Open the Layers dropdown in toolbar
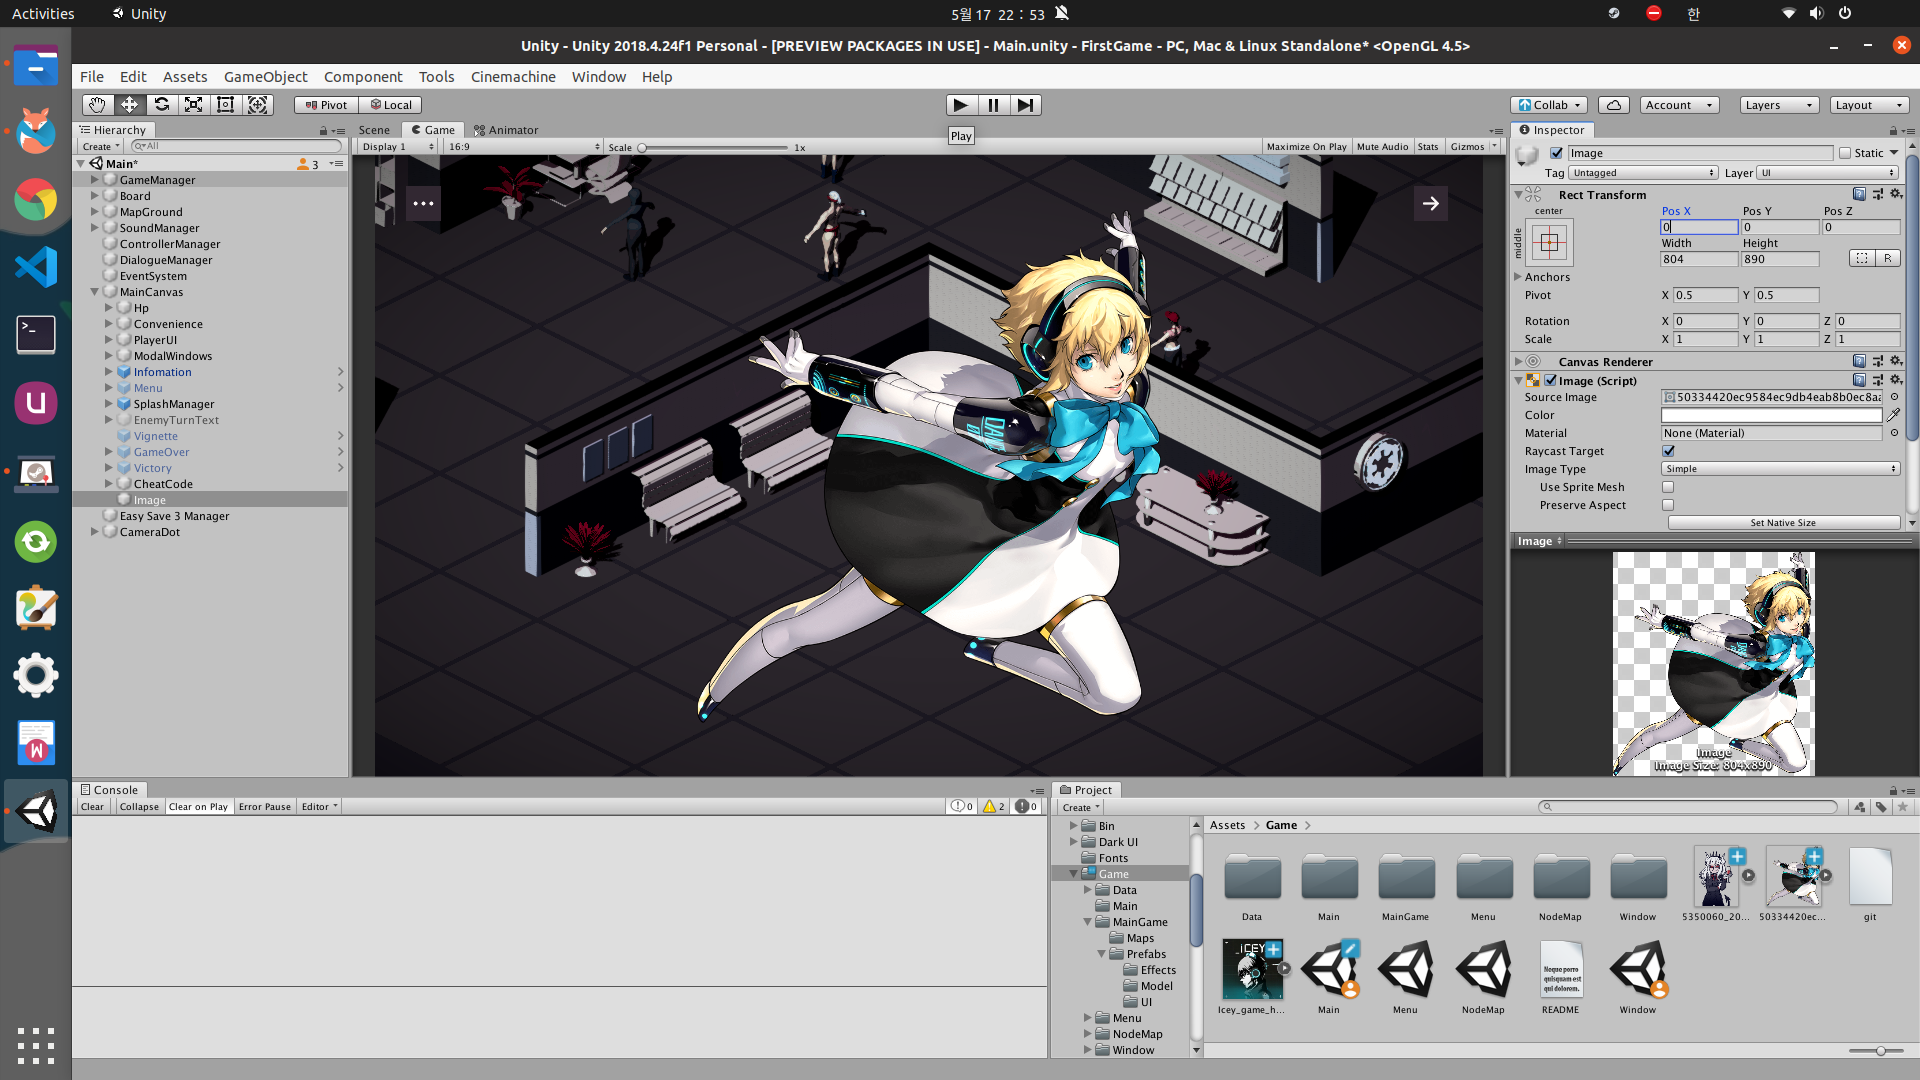This screenshot has height=1080, width=1920. 1778,105
